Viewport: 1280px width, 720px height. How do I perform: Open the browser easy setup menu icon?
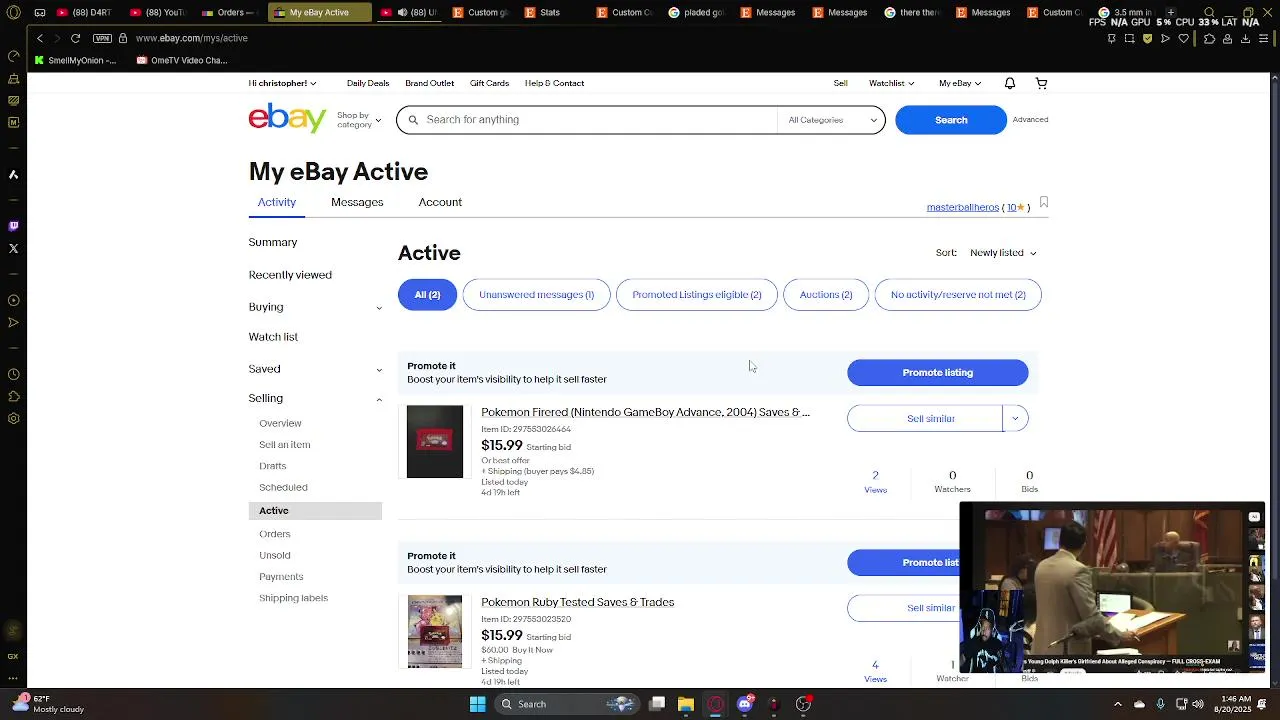coord(1265,39)
